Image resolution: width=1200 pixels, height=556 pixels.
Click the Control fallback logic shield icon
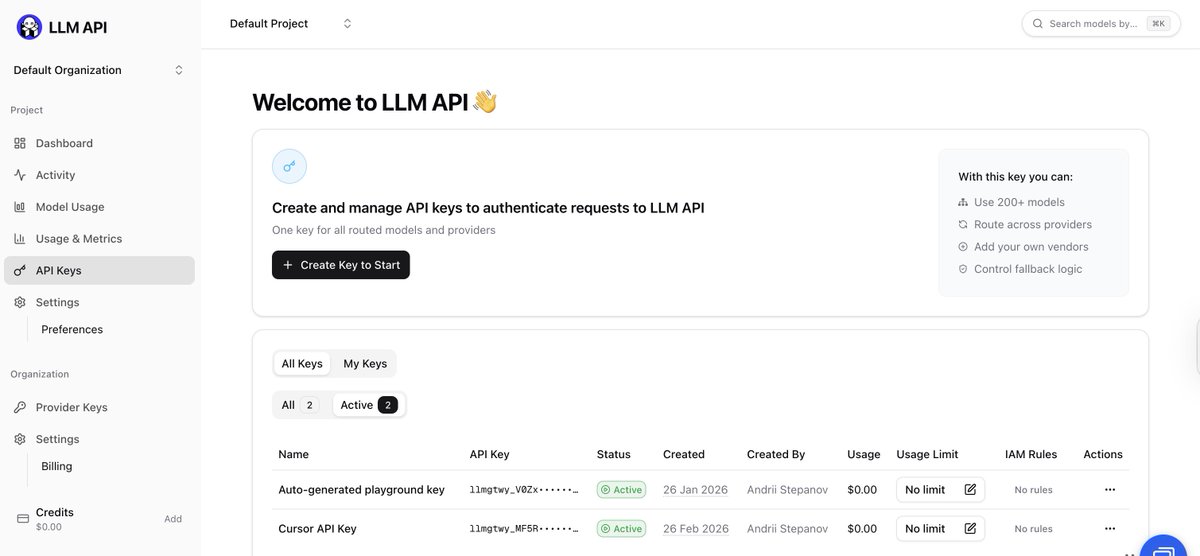coord(963,269)
